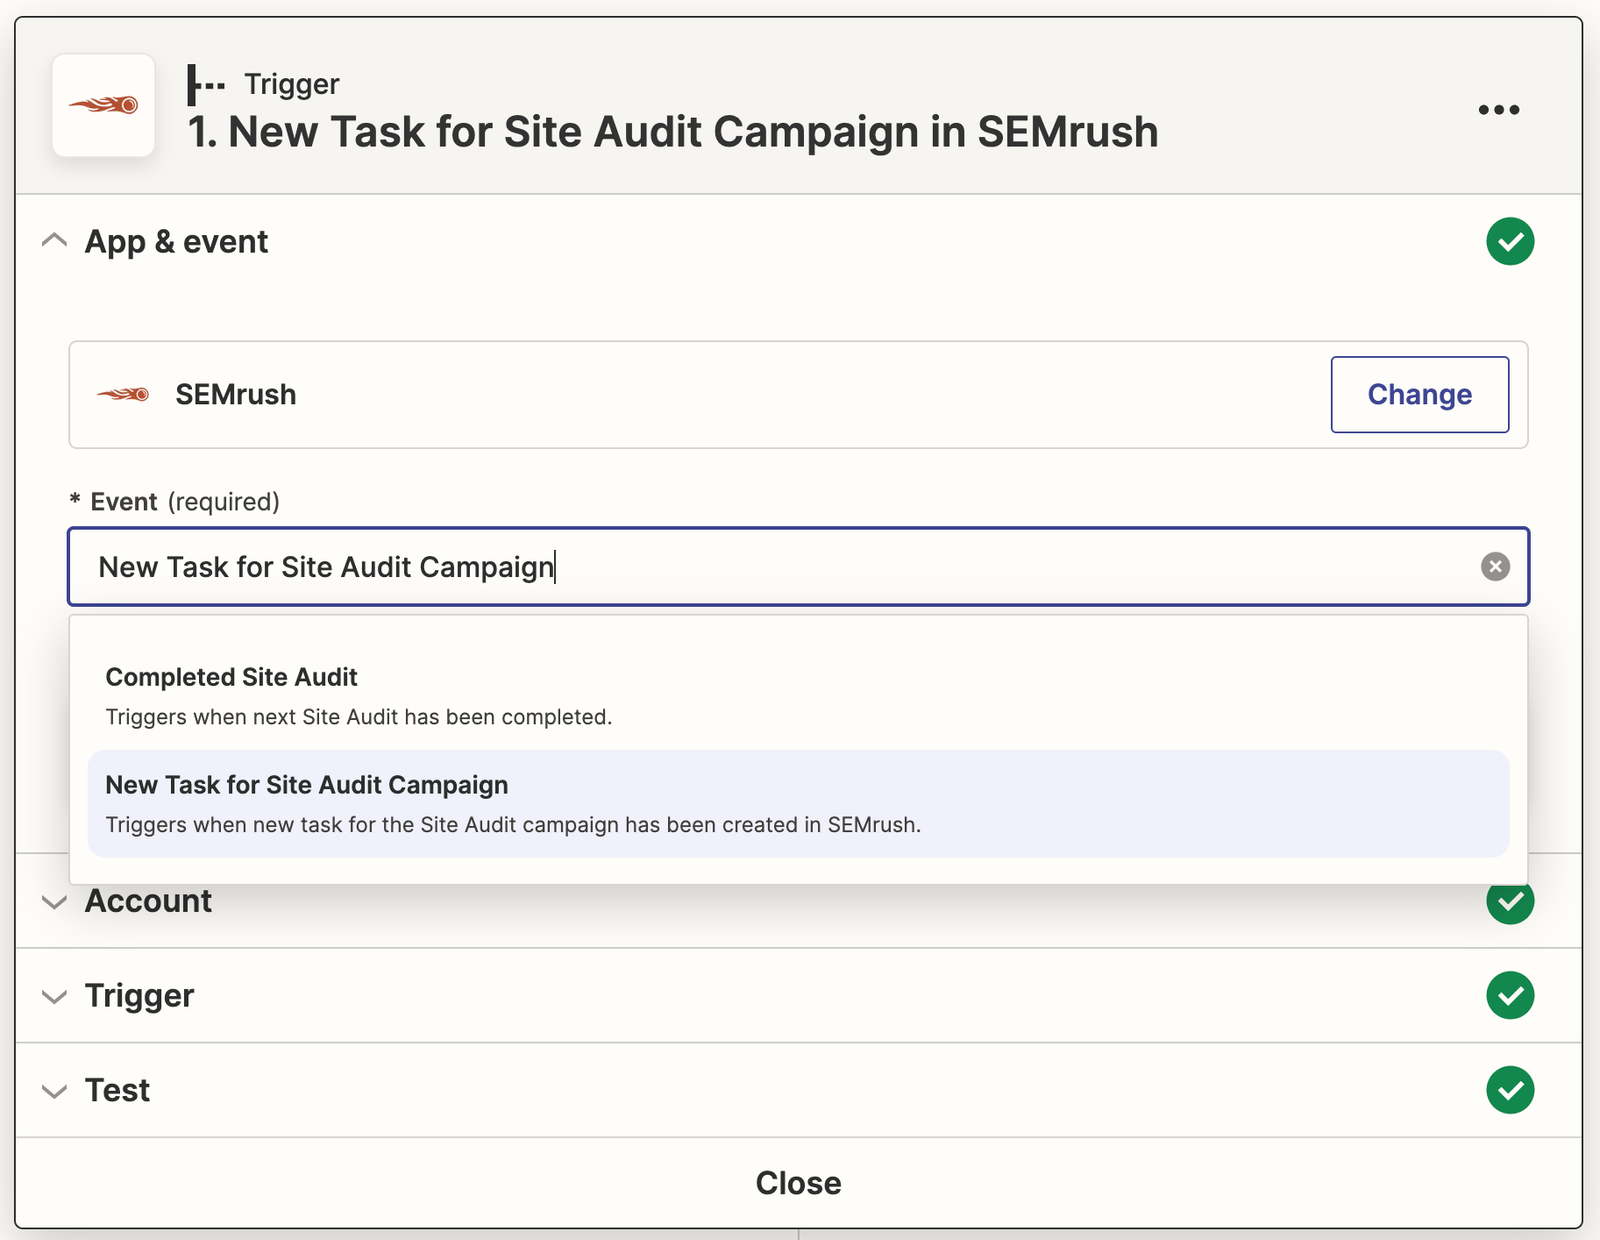Expand the Account section
The height and width of the screenshot is (1240, 1600).
coord(55,902)
